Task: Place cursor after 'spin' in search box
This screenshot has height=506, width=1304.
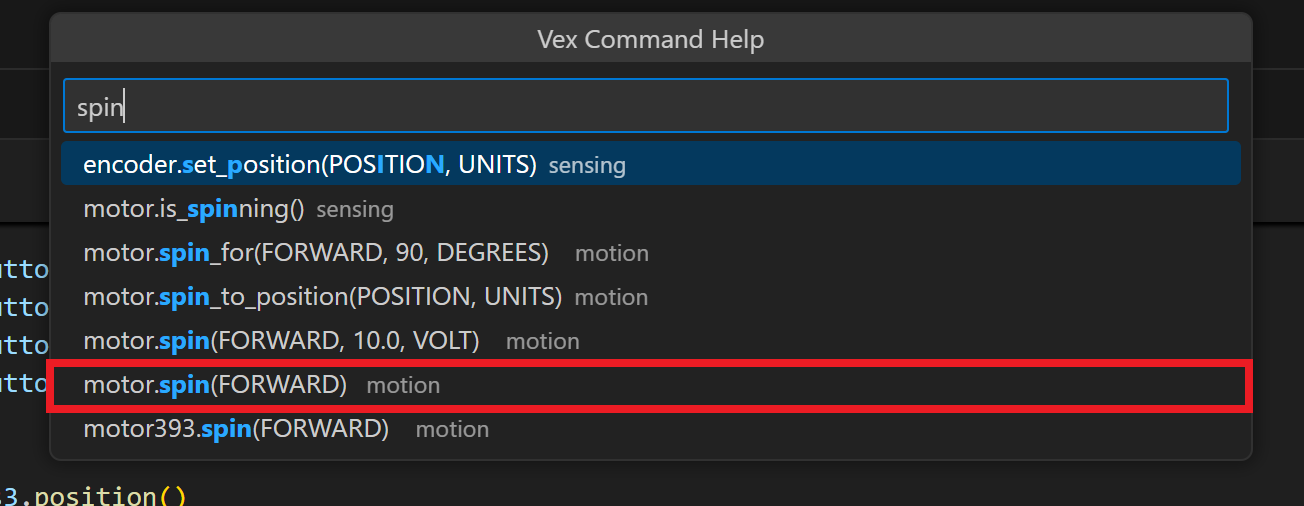Action: click(125, 107)
